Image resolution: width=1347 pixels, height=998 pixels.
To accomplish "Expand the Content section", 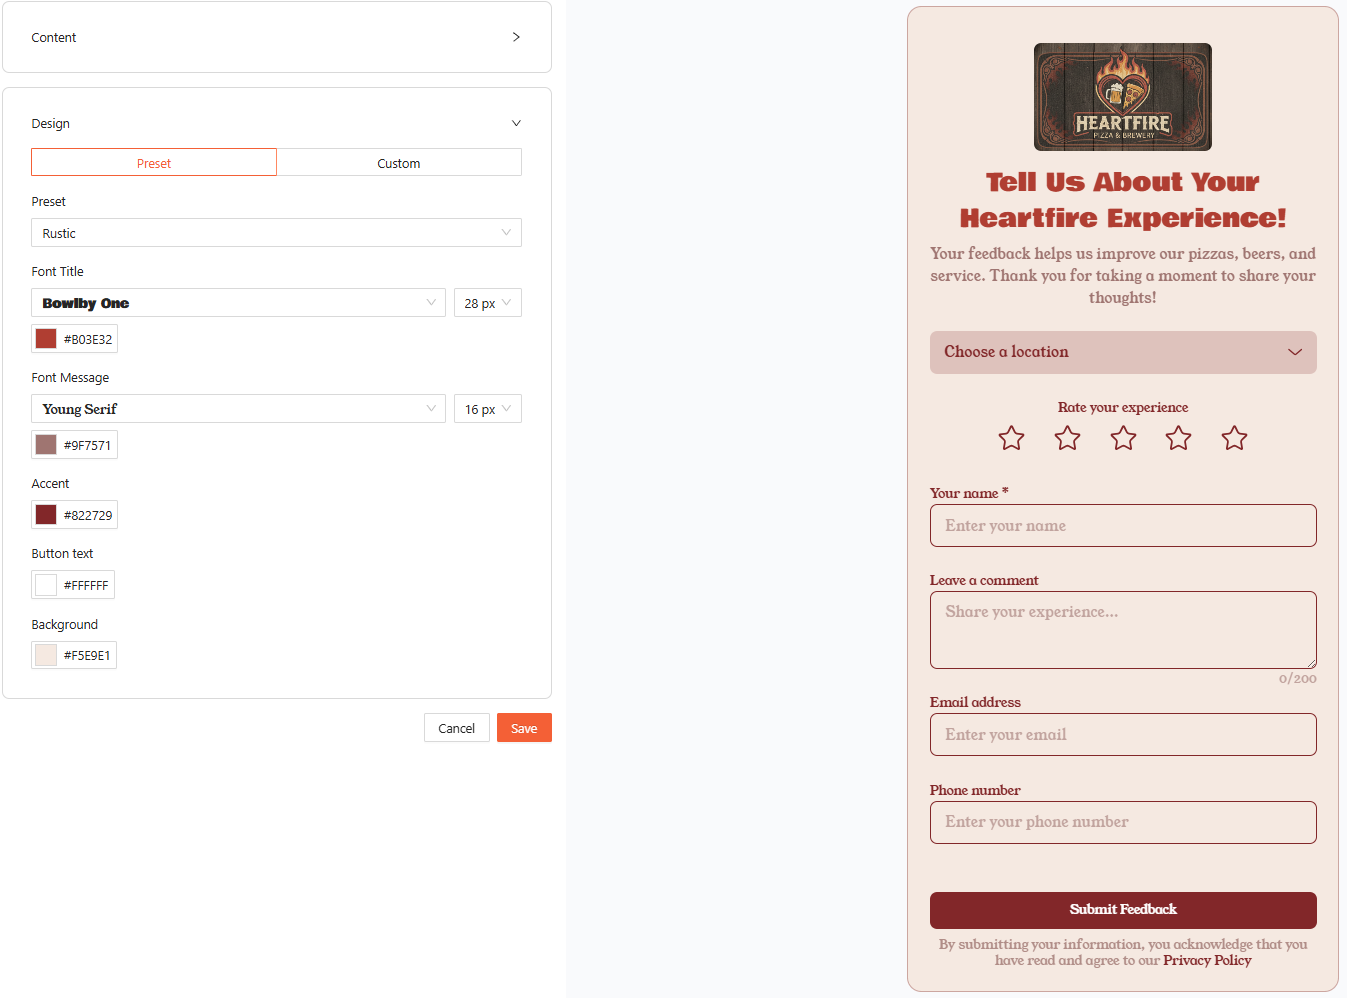I will point(277,37).
